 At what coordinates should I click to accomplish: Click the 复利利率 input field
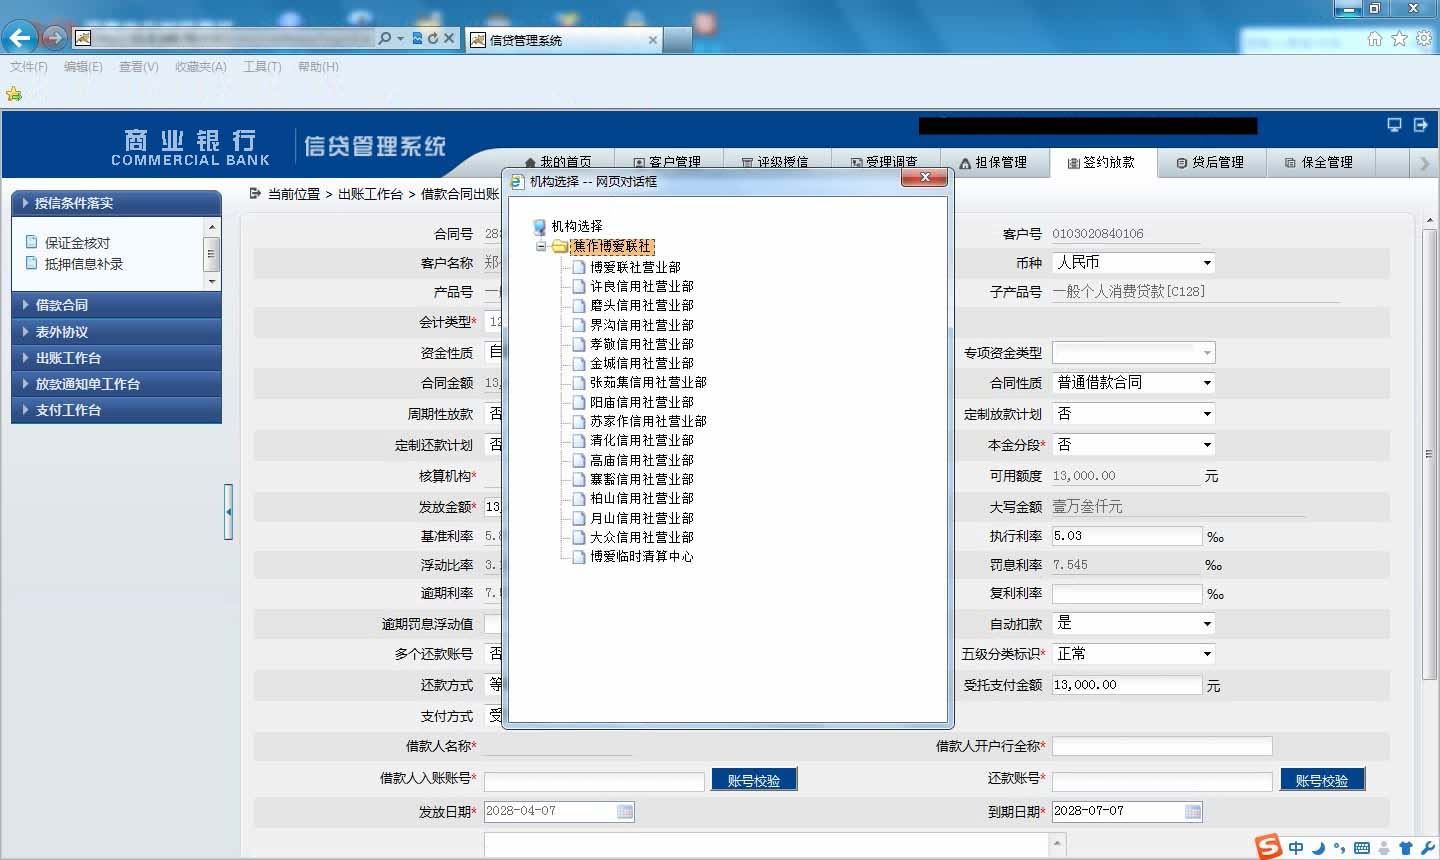click(1127, 594)
